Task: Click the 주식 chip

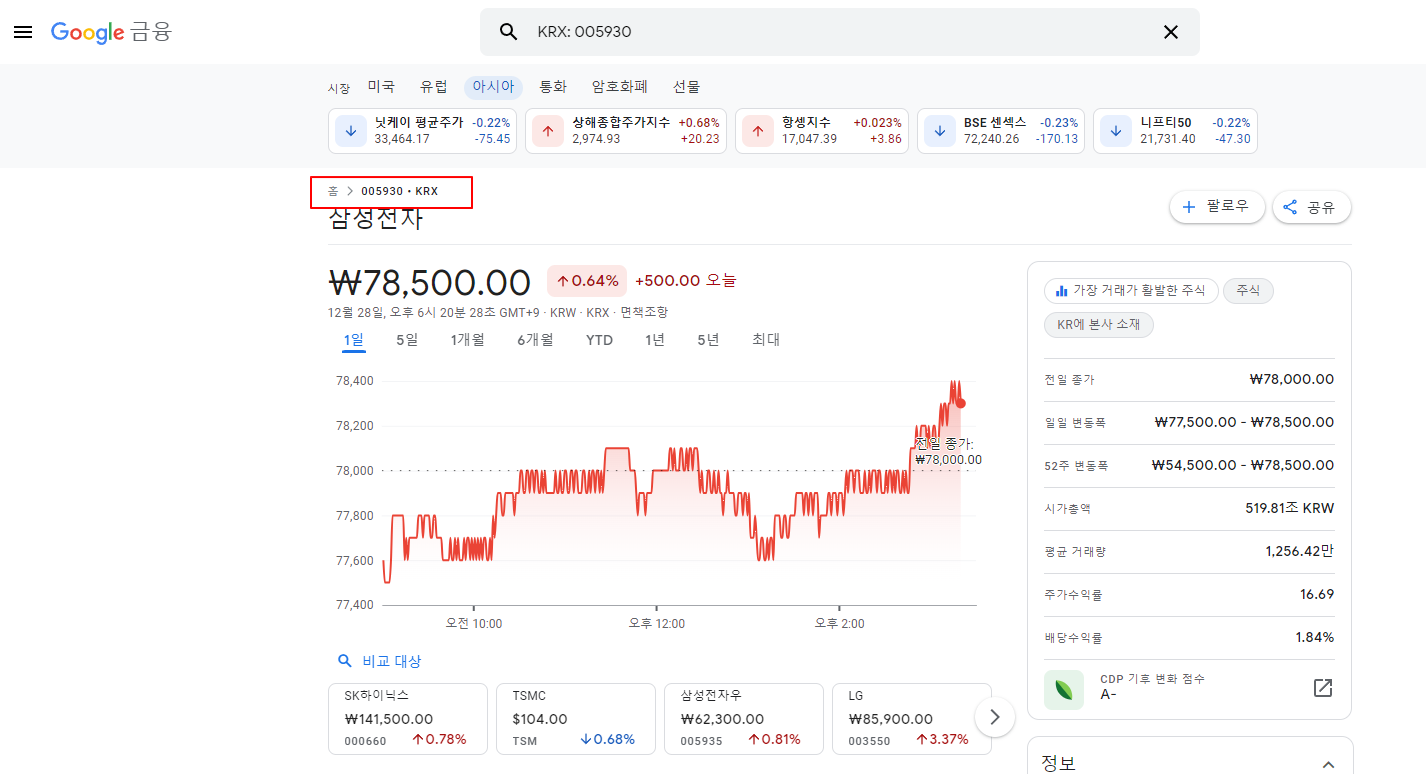Action: click(1248, 291)
